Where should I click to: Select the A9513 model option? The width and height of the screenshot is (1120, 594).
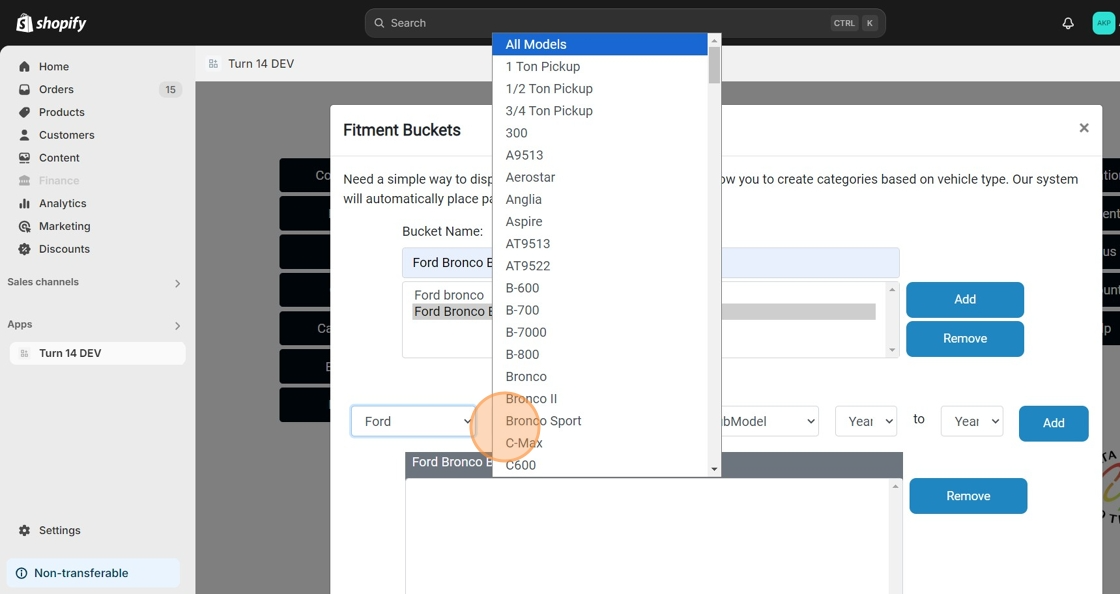coord(600,155)
